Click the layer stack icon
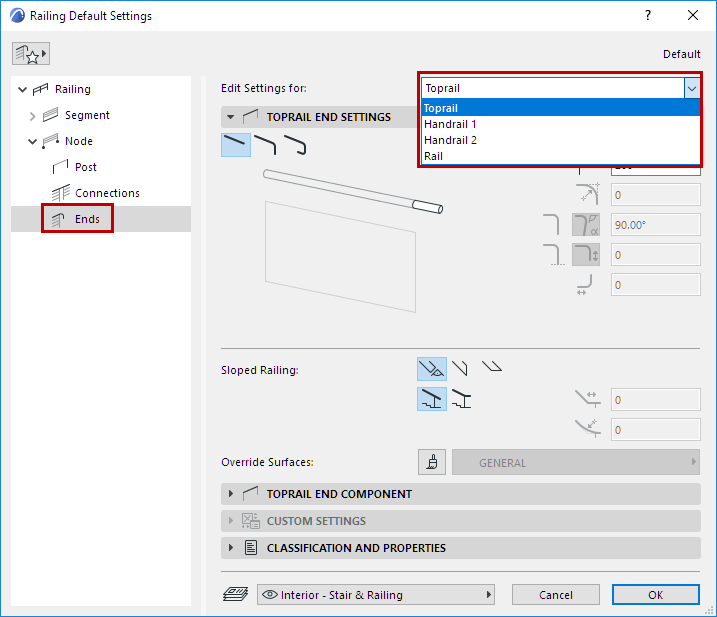This screenshot has width=717, height=617. coord(235,594)
